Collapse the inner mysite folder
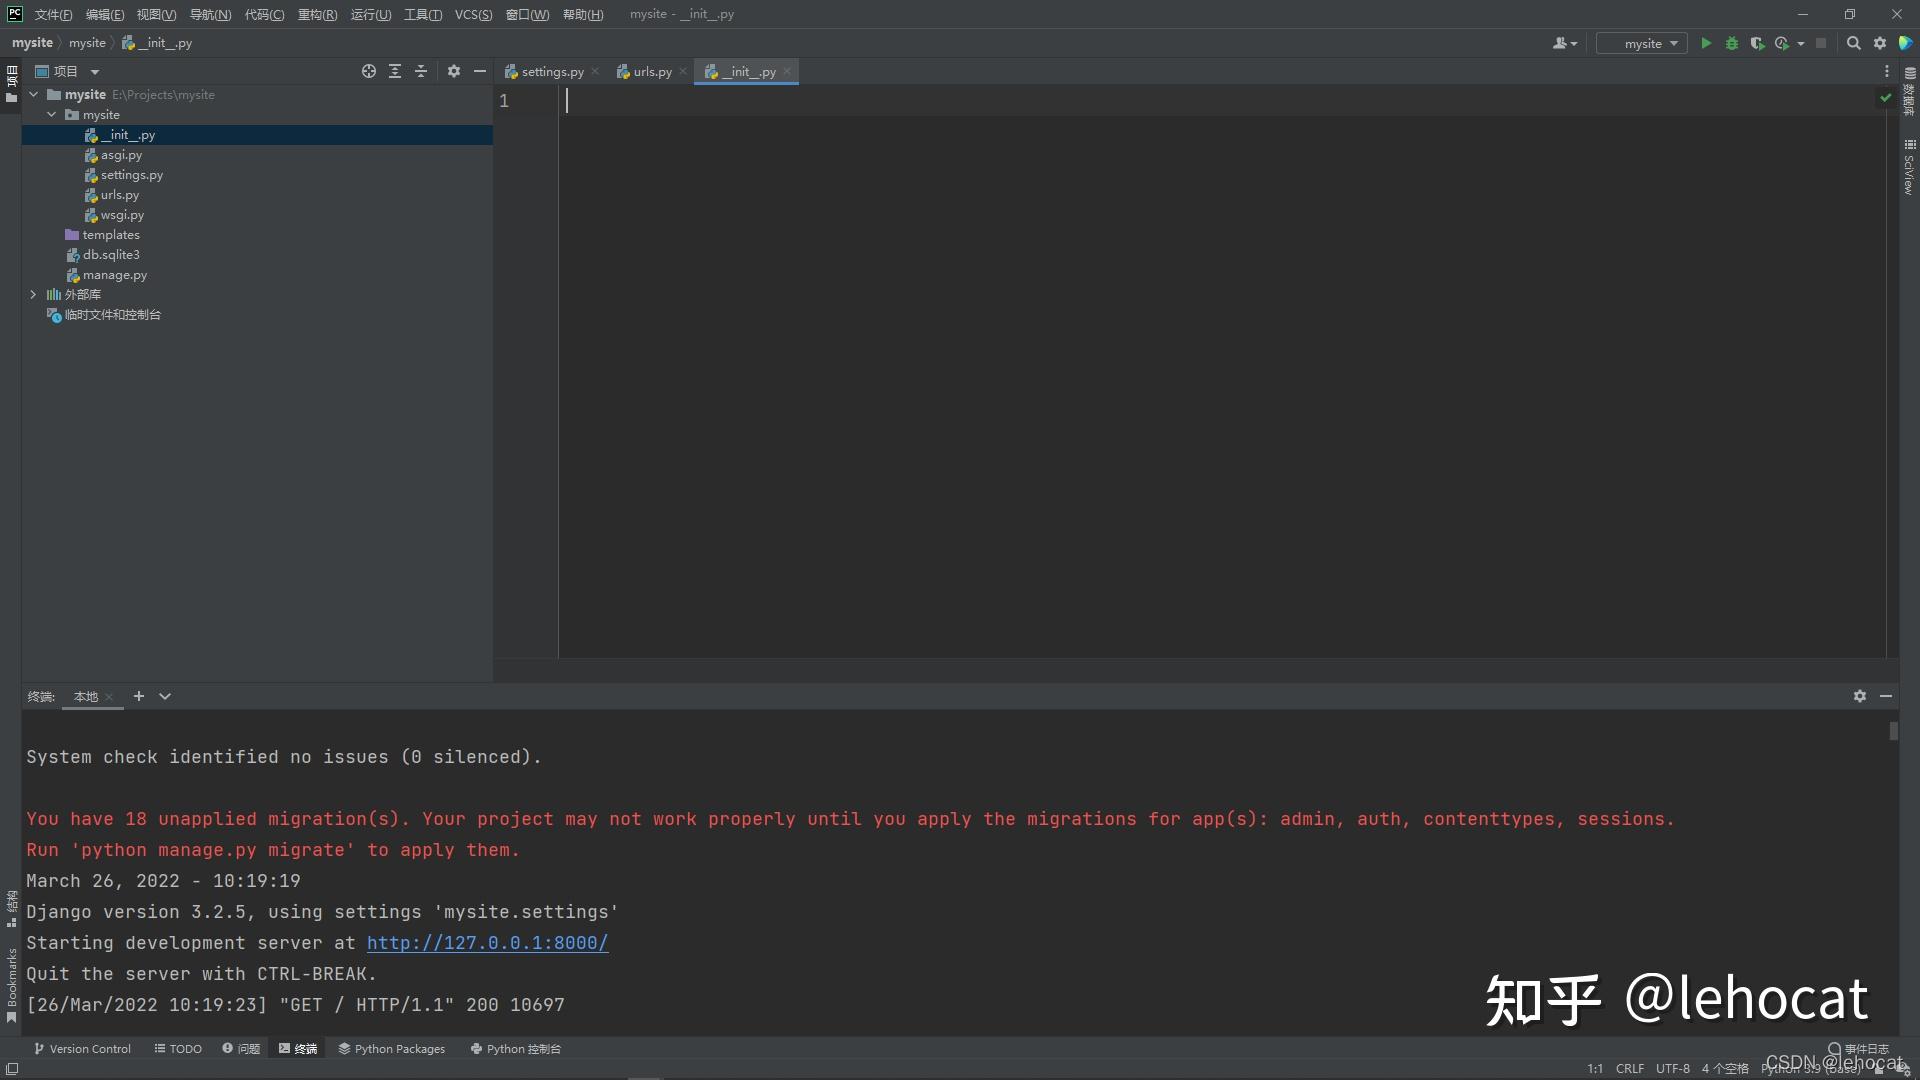This screenshot has width=1920, height=1080. click(x=51, y=115)
